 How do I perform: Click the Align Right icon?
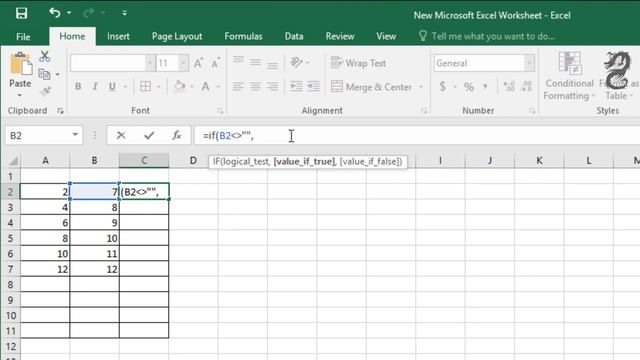point(272,86)
